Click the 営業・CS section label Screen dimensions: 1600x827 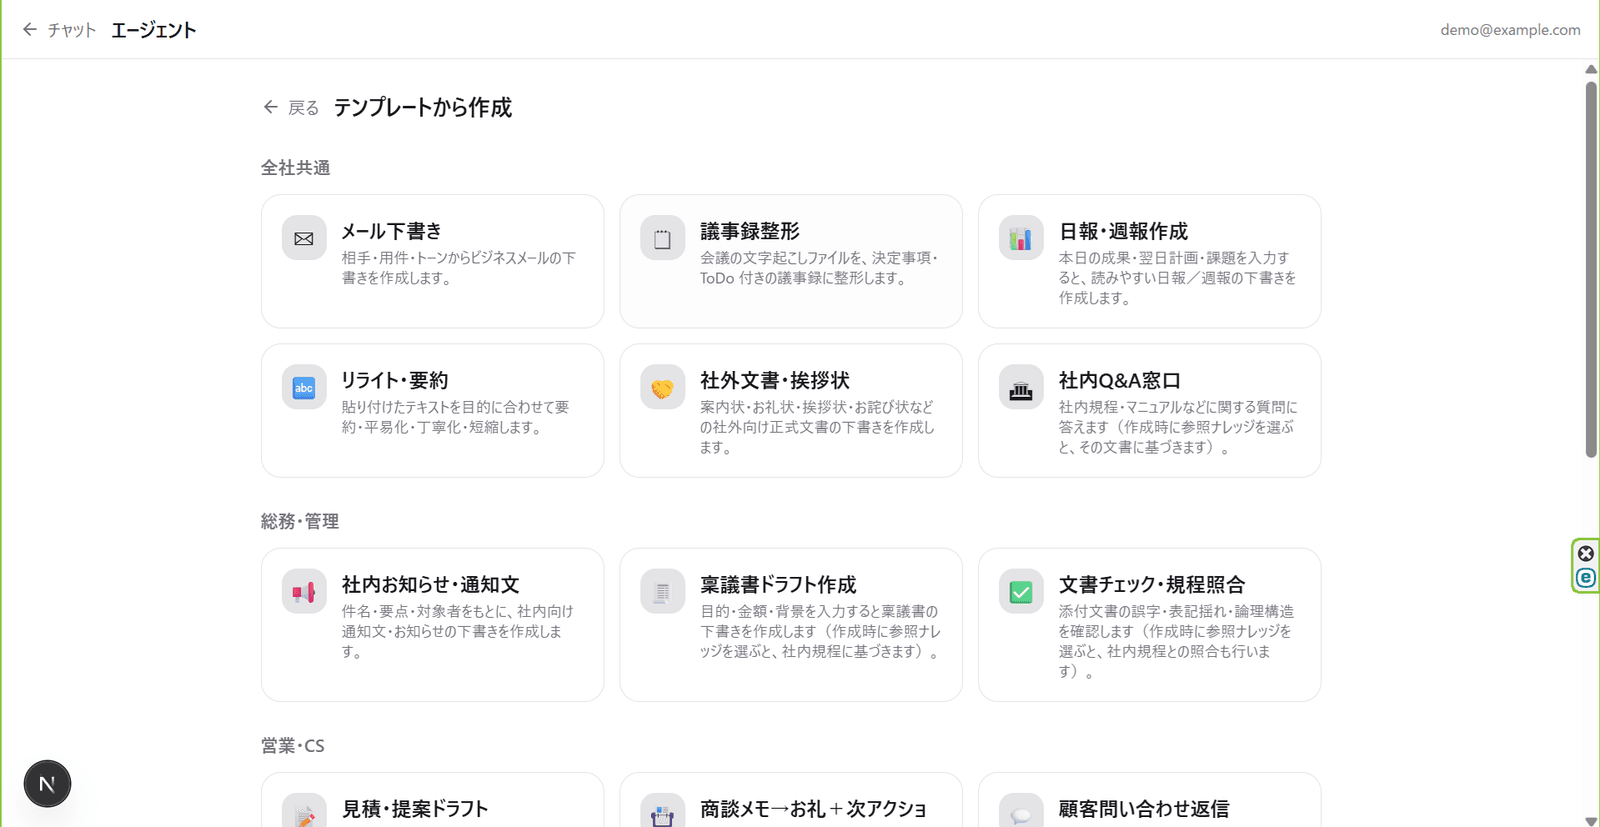pyautogui.click(x=293, y=745)
